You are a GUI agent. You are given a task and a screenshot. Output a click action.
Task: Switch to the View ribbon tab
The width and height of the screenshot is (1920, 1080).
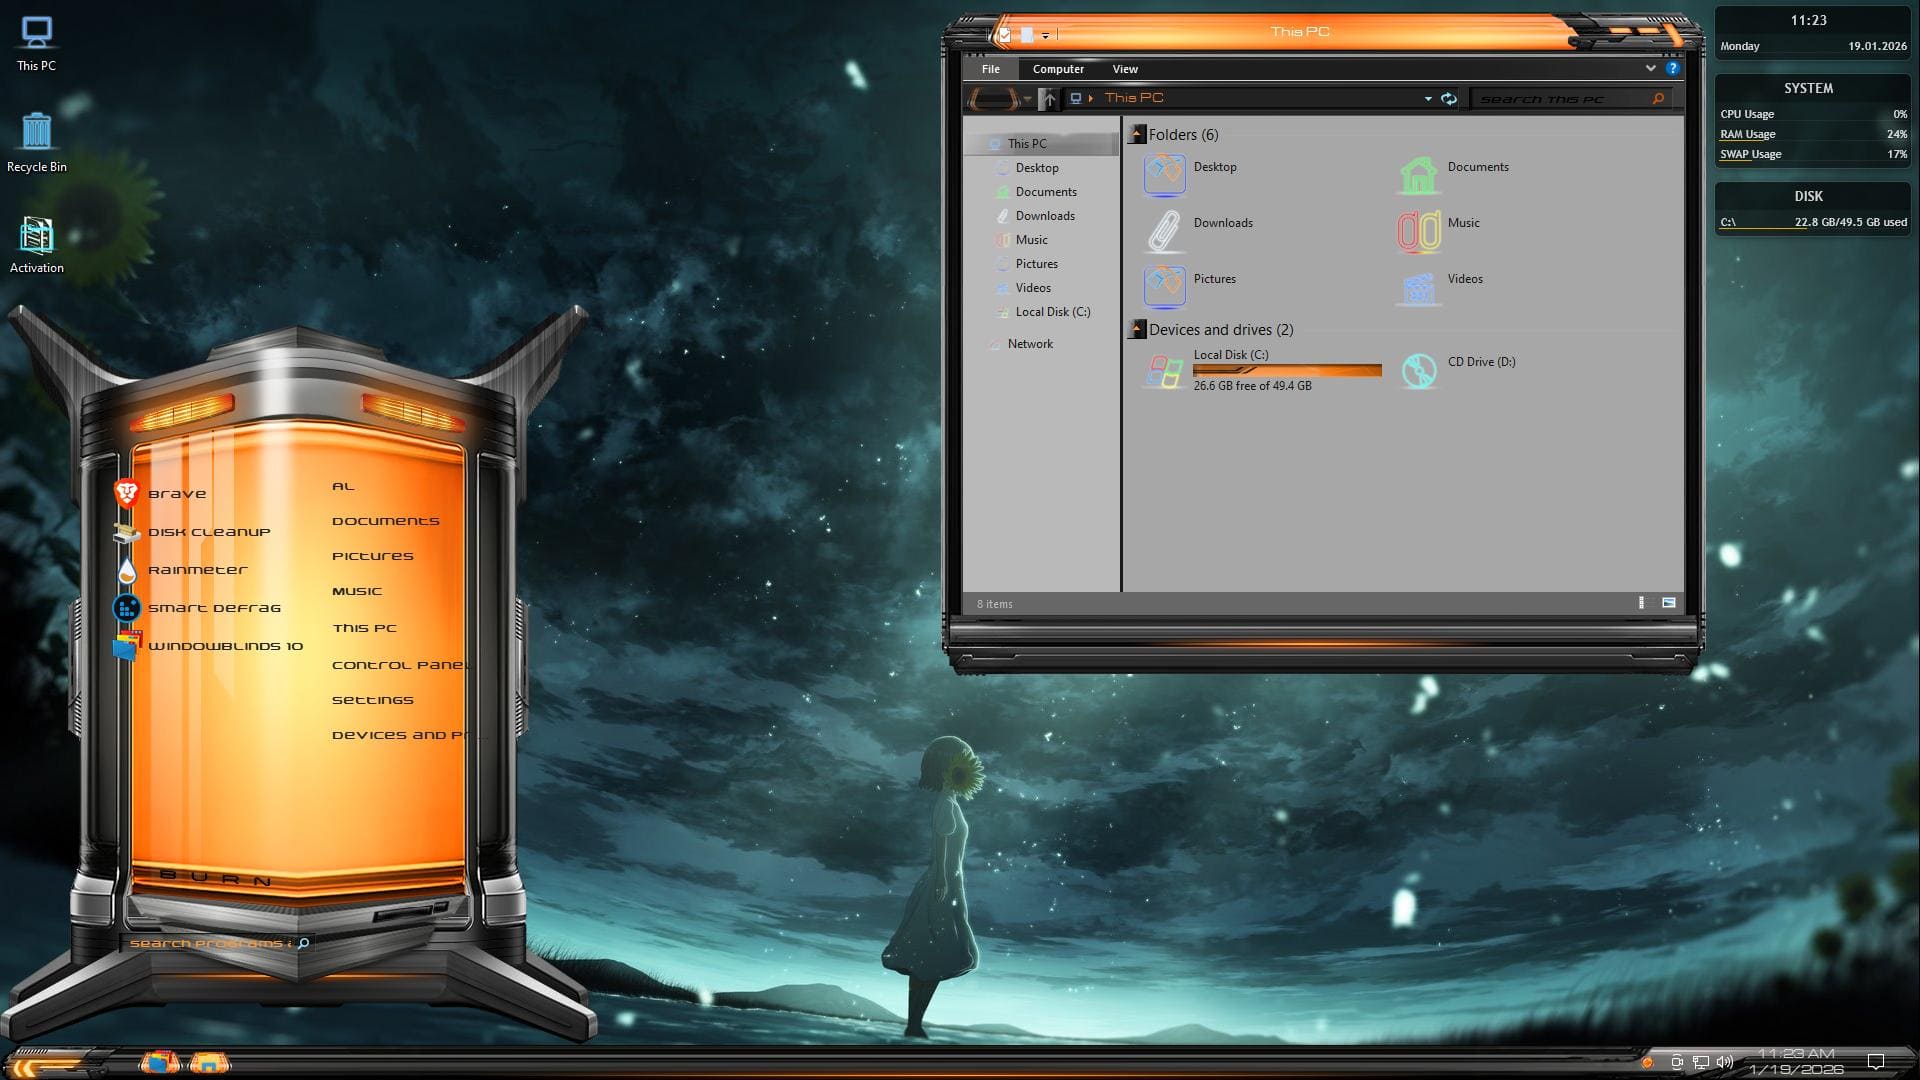(1125, 69)
